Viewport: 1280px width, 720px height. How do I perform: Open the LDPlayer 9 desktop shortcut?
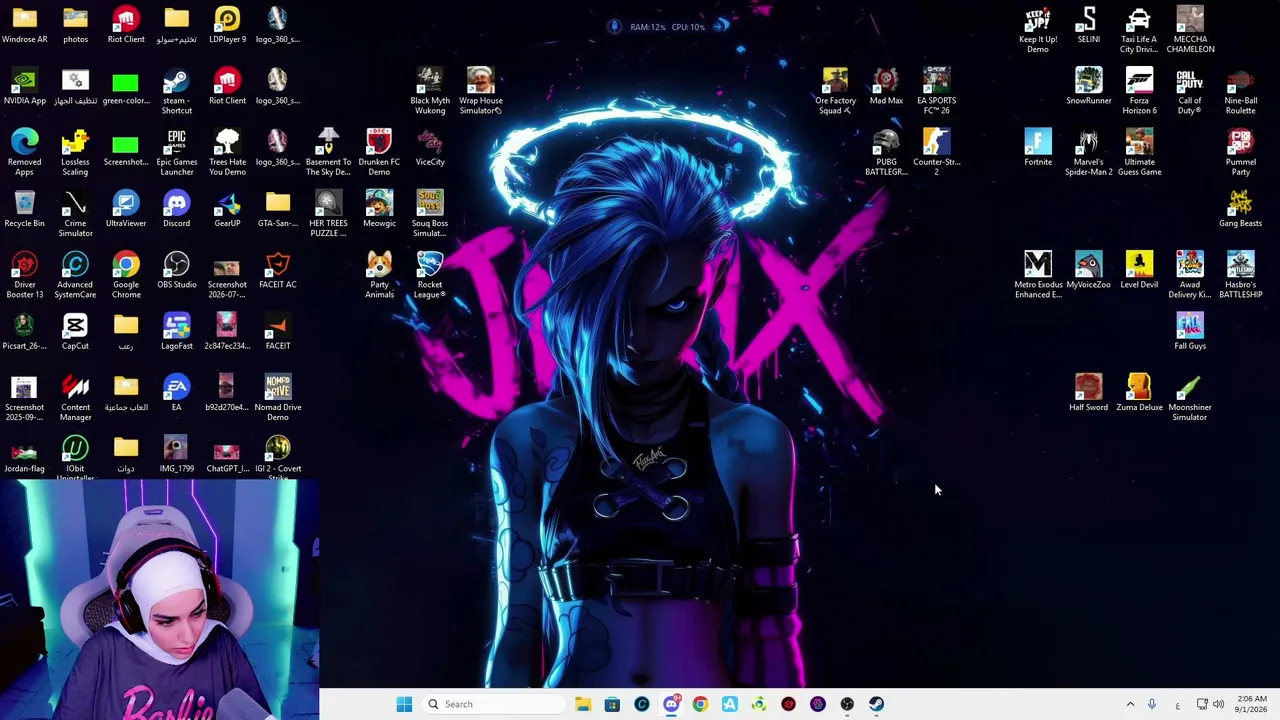coord(227,26)
